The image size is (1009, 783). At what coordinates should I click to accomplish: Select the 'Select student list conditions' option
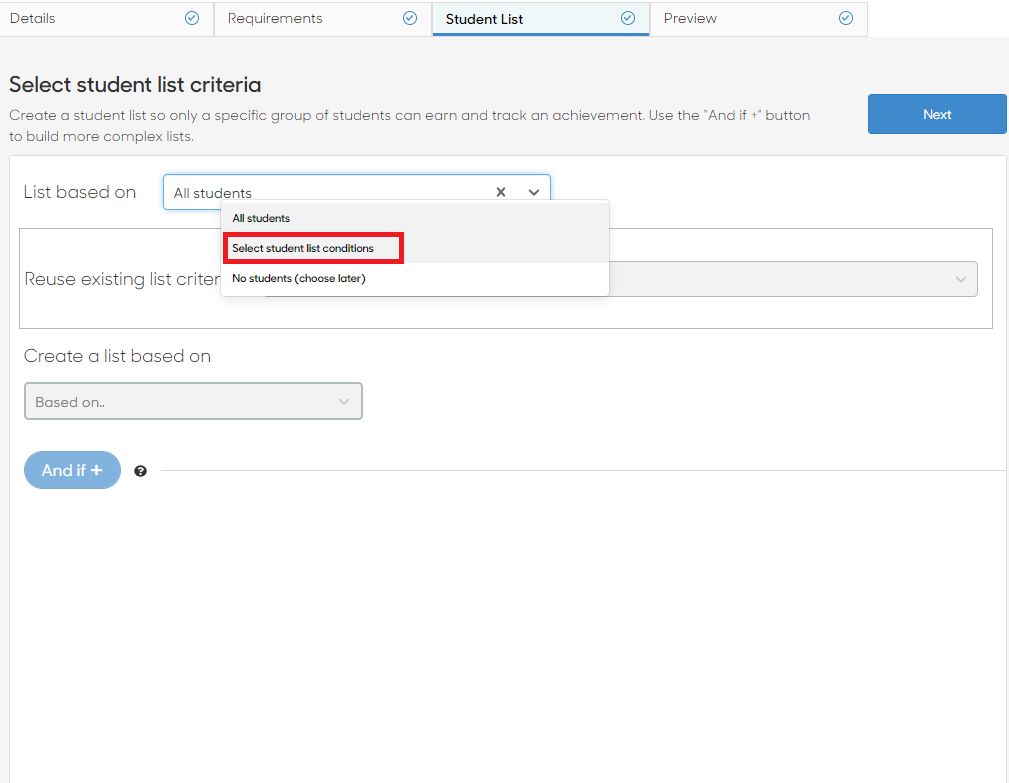click(414, 248)
